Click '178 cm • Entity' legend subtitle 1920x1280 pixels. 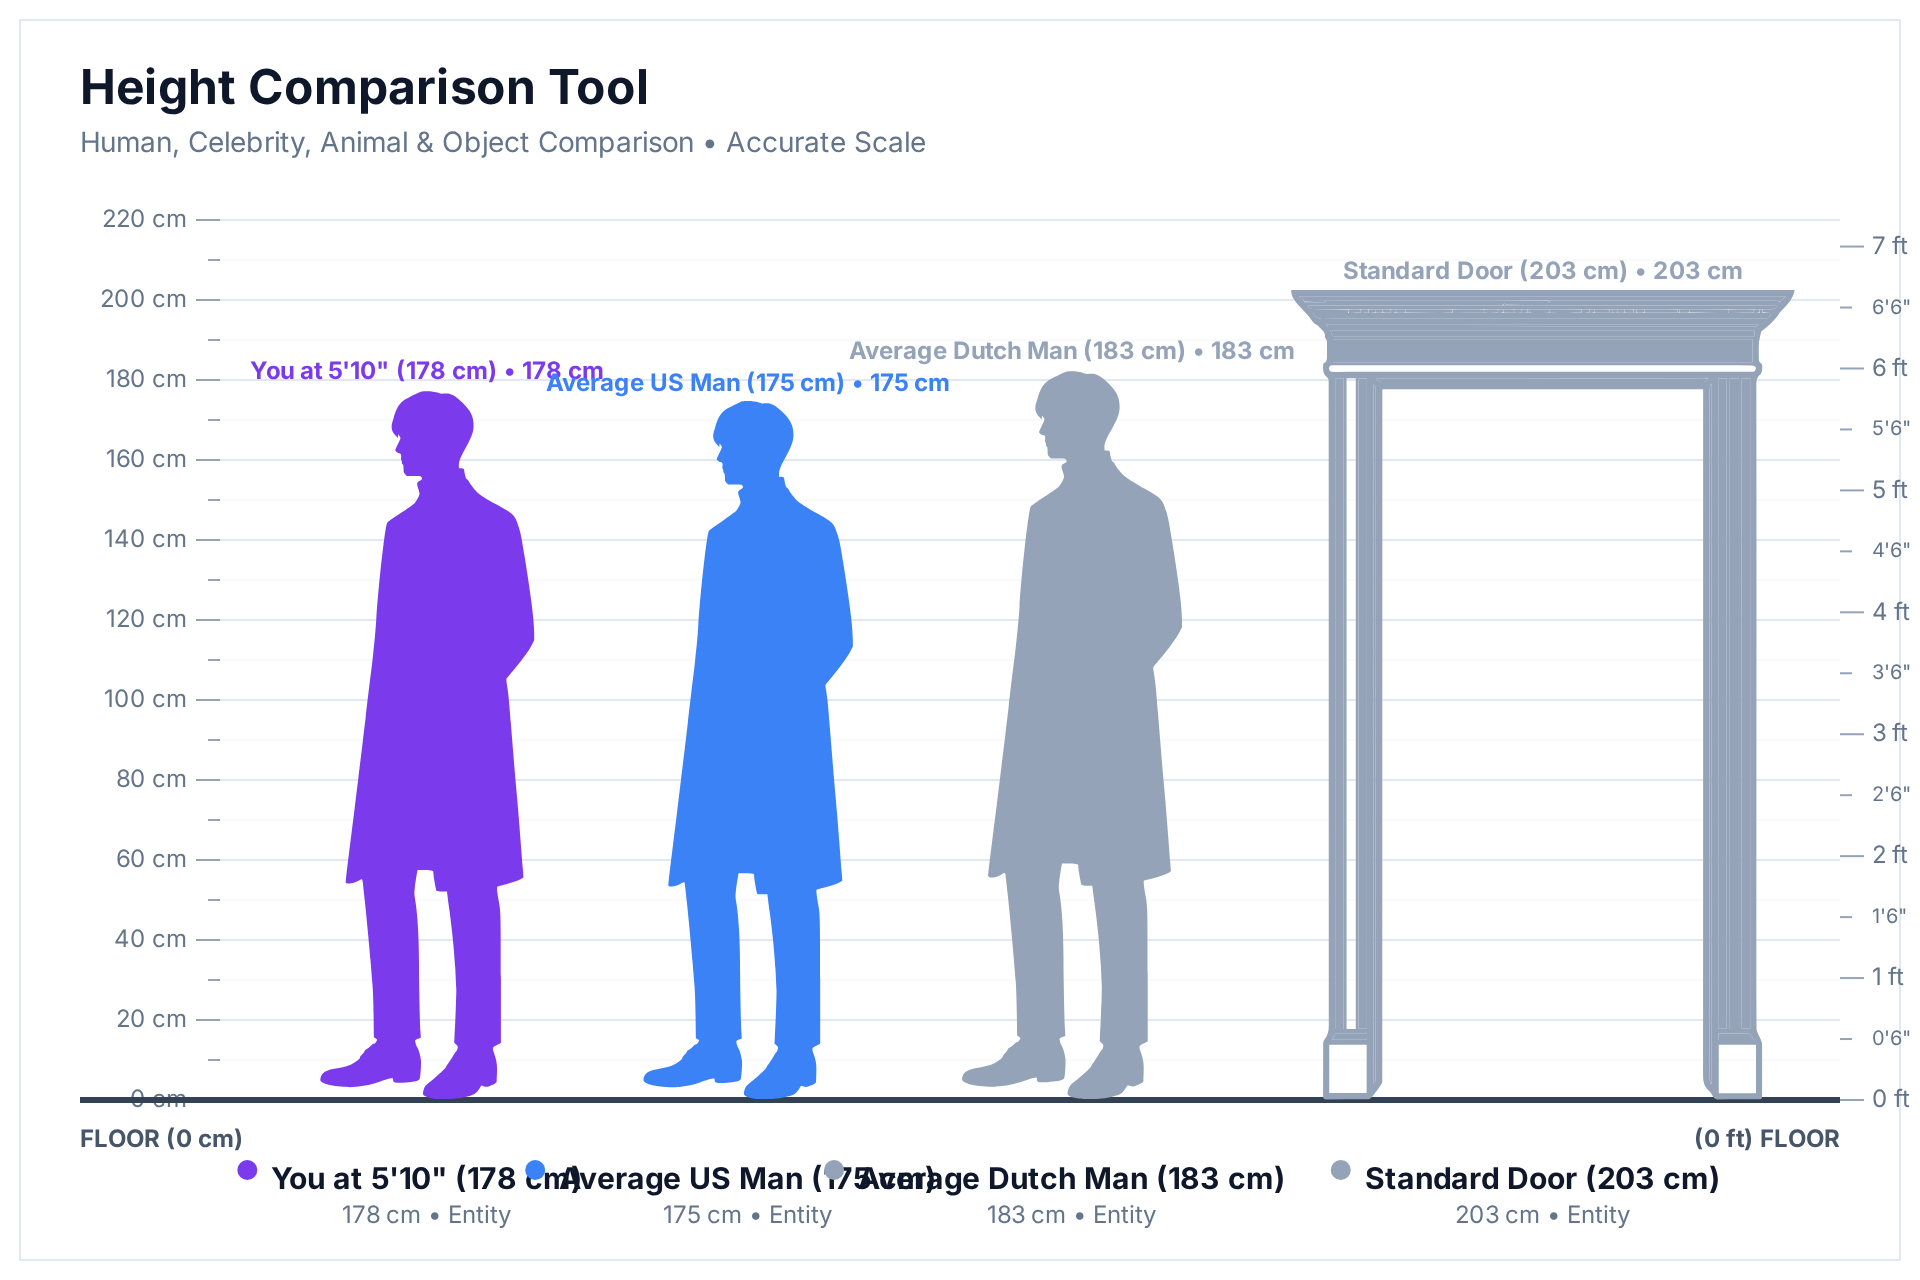click(x=426, y=1215)
